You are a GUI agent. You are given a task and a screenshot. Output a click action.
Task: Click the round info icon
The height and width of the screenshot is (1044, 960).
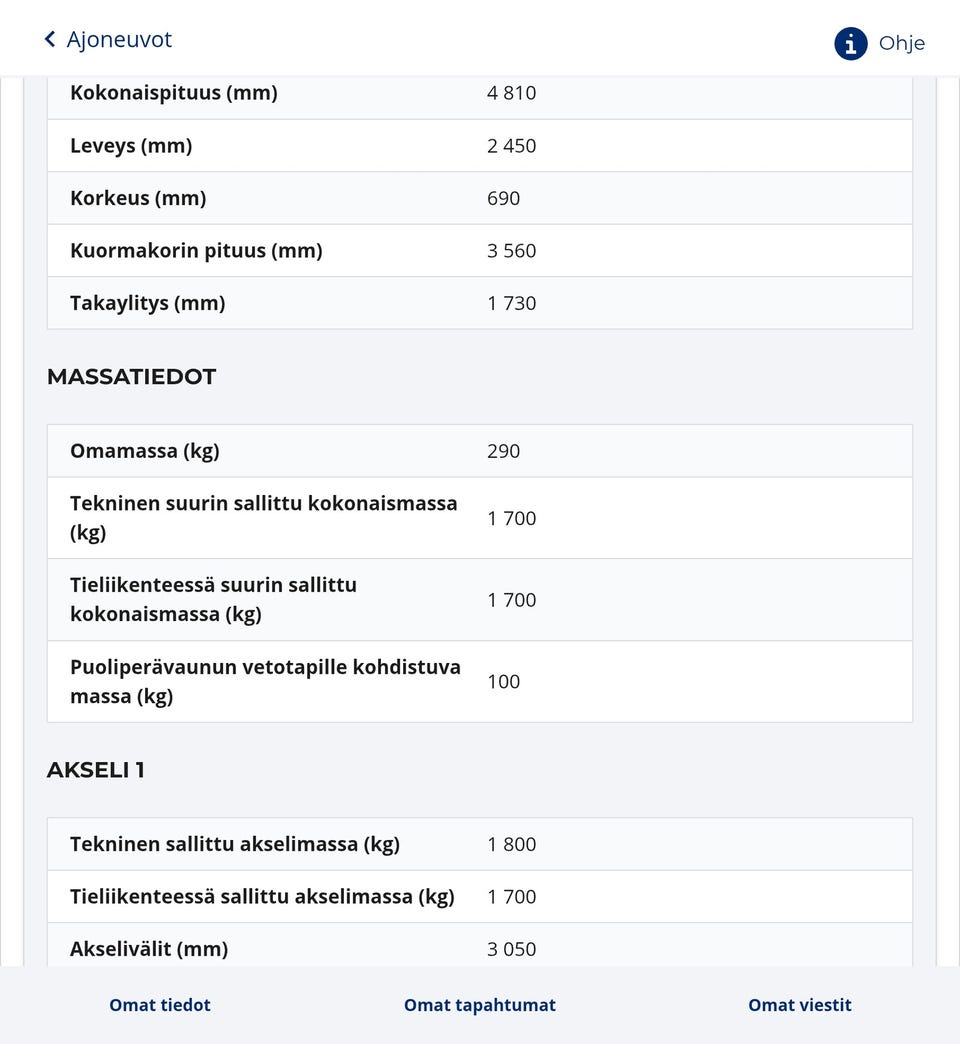coord(851,43)
